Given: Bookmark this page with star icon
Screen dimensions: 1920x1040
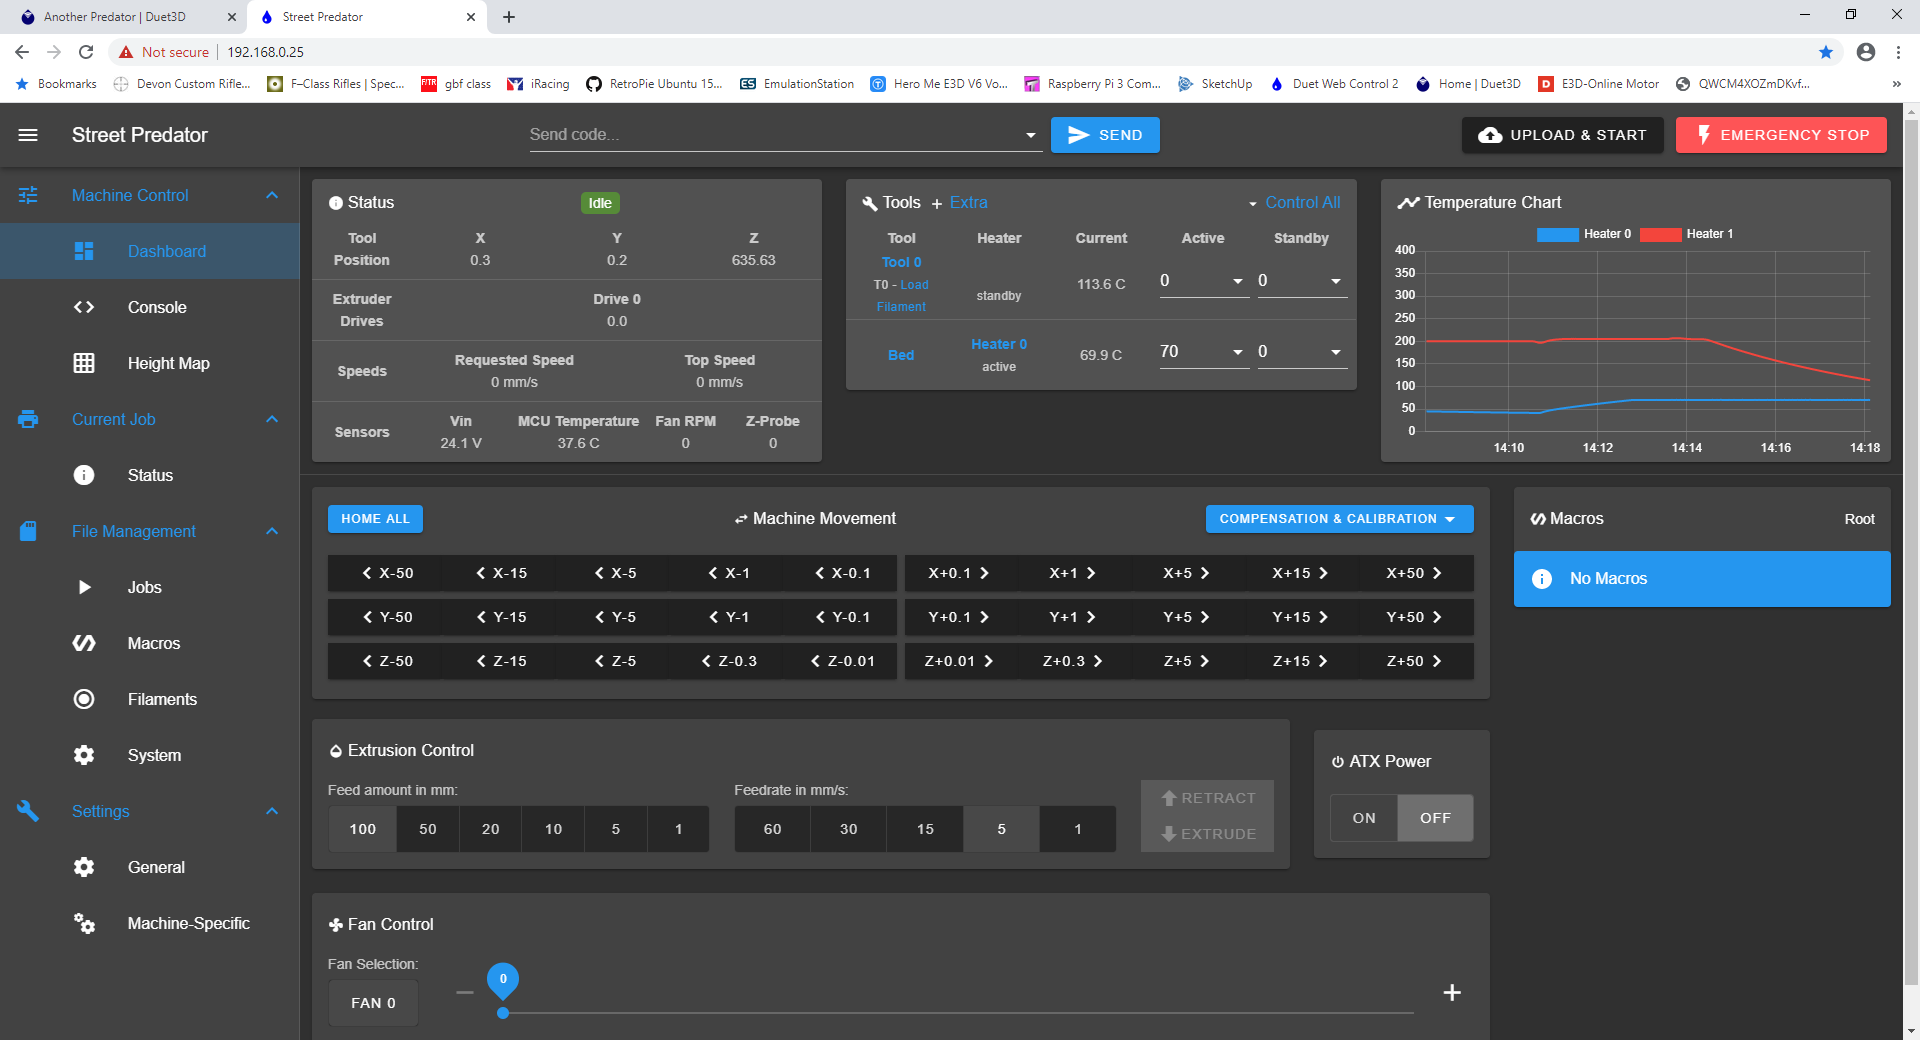Looking at the screenshot, I should point(1826,52).
